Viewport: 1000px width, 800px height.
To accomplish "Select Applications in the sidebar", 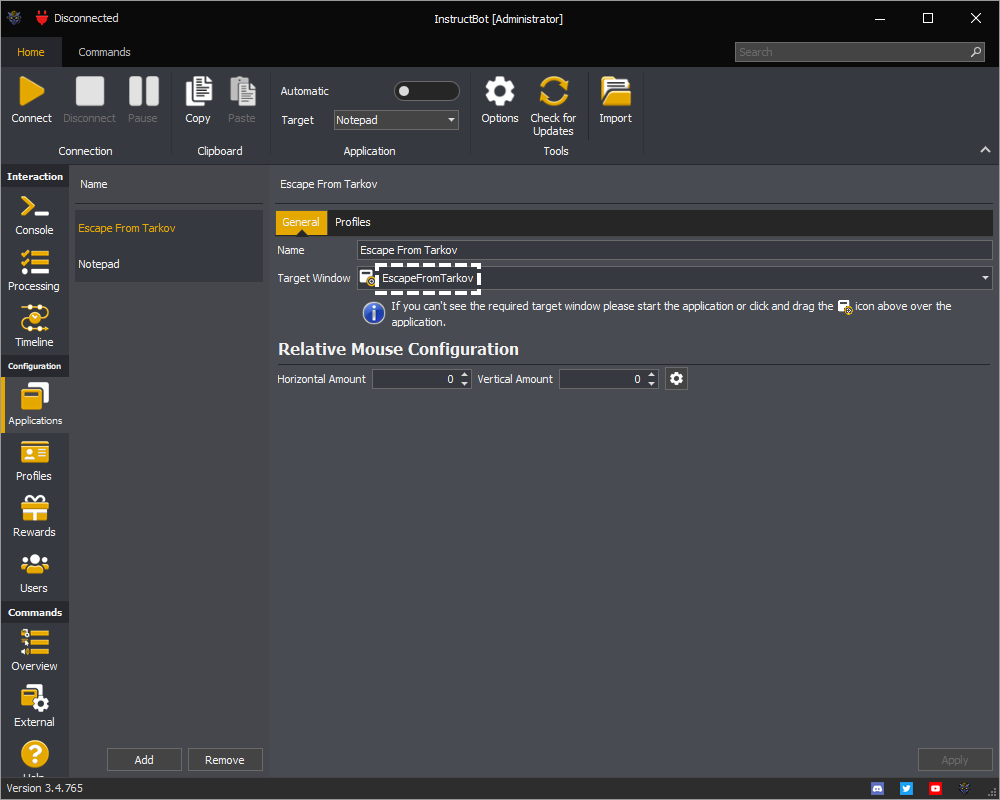I will point(35,405).
